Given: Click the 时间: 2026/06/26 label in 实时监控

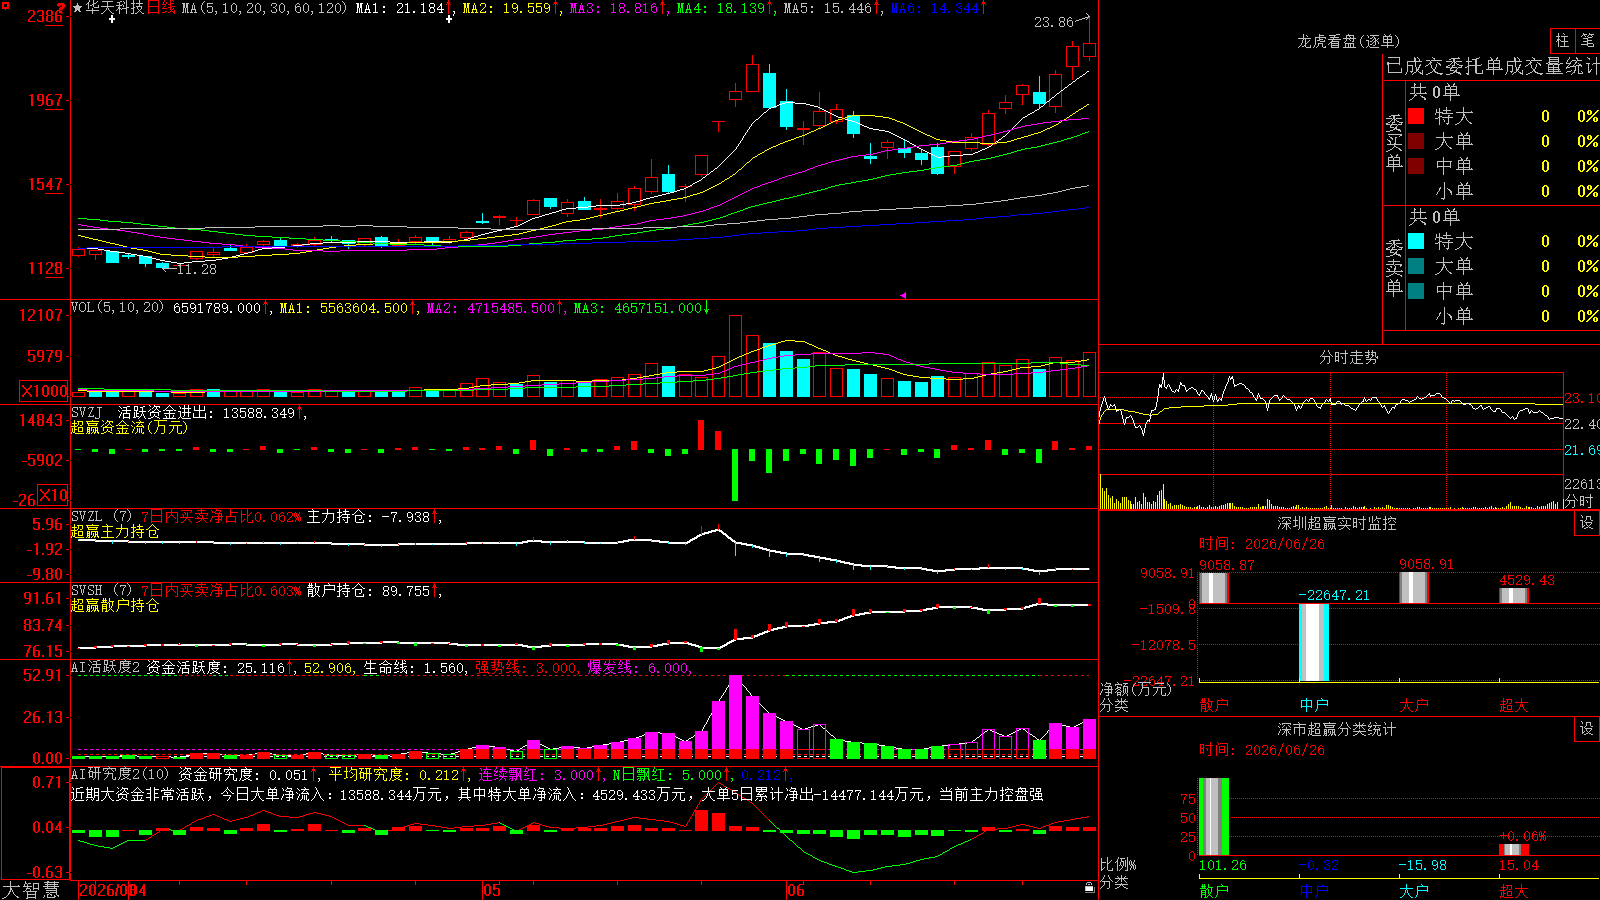Looking at the screenshot, I should pyautogui.click(x=1262, y=544).
